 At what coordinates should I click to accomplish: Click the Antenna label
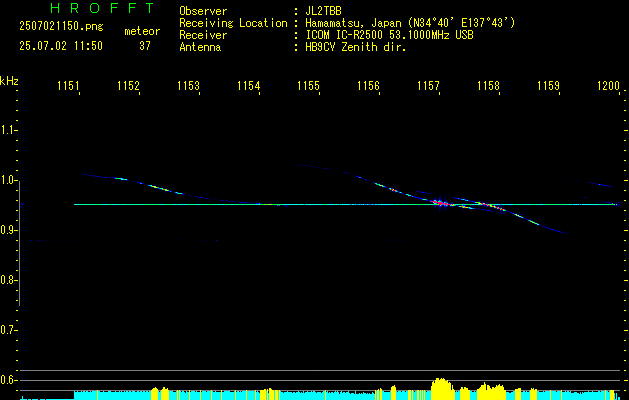click(200, 47)
